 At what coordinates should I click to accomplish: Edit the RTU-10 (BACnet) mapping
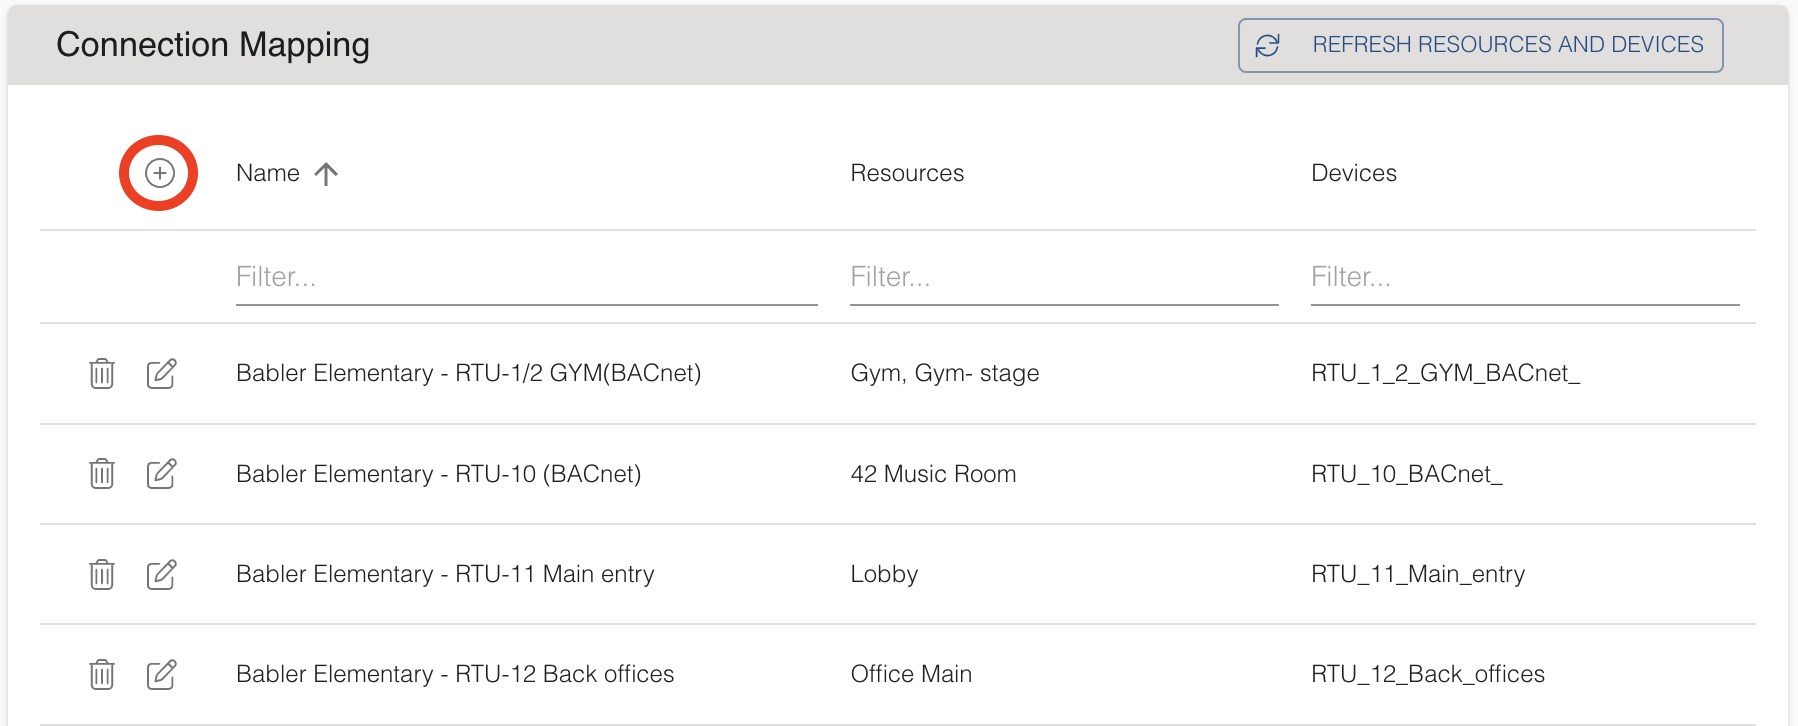click(x=162, y=473)
